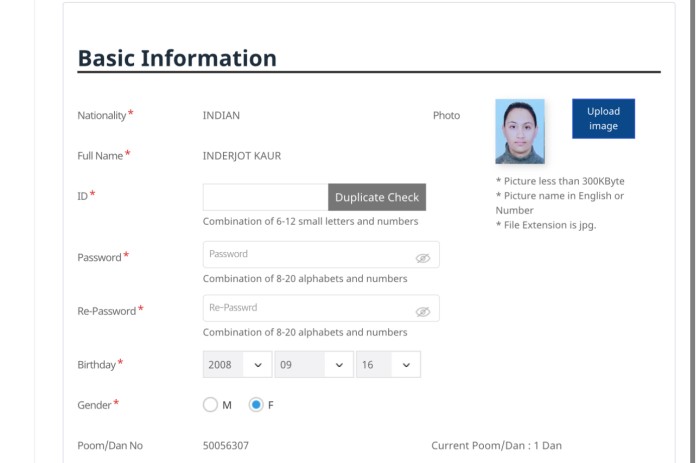
Task: Click the Basic Information heading
Action: tap(177, 58)
